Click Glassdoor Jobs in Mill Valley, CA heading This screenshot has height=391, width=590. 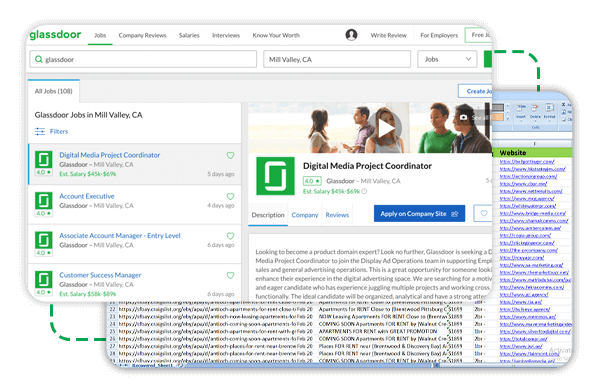pyautogui.click(x=88, y=115)
